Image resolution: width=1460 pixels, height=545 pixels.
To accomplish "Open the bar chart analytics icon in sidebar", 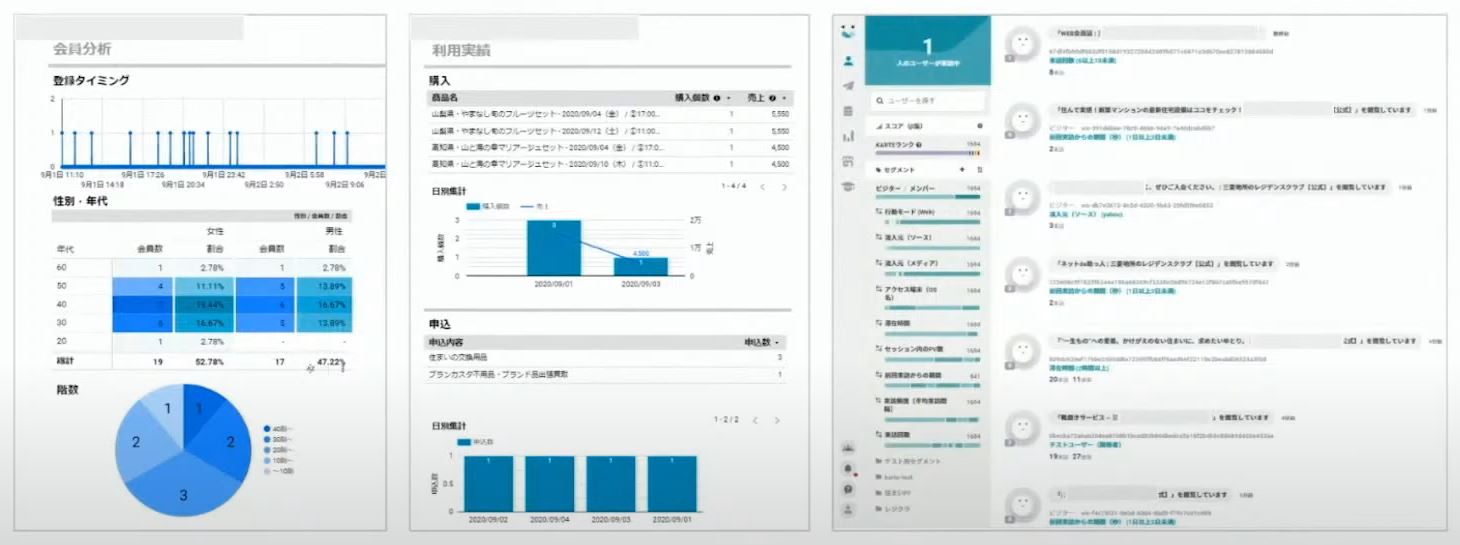I will [x=848, y=136].
